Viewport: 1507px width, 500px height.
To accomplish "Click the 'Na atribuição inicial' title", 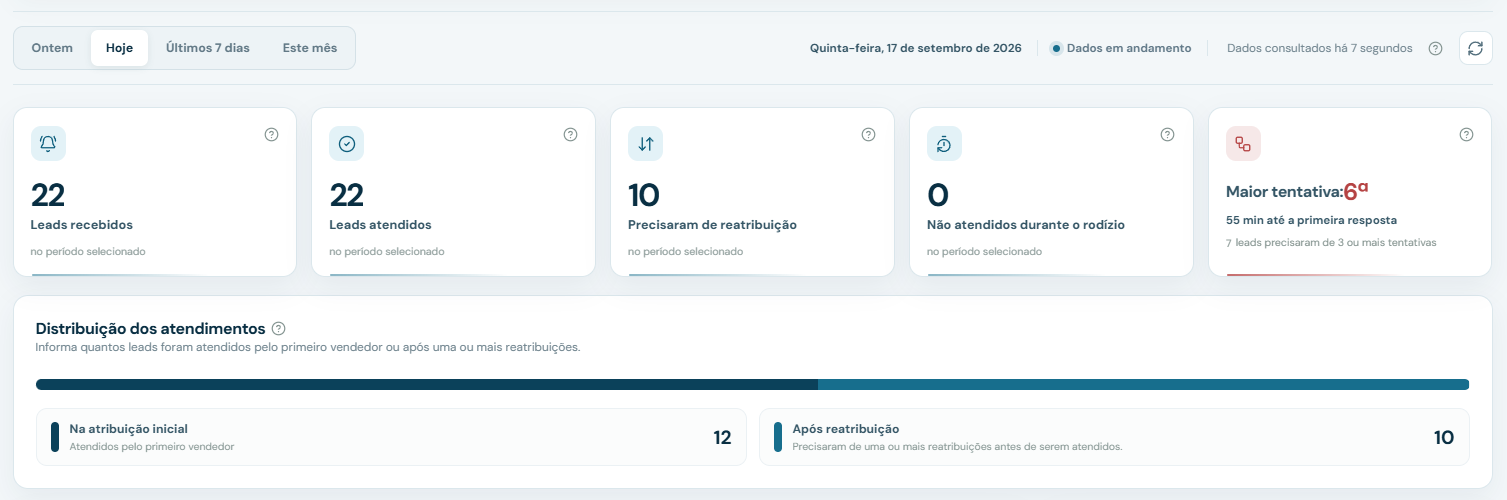I will pyautogui.click(x=129, y=428).
